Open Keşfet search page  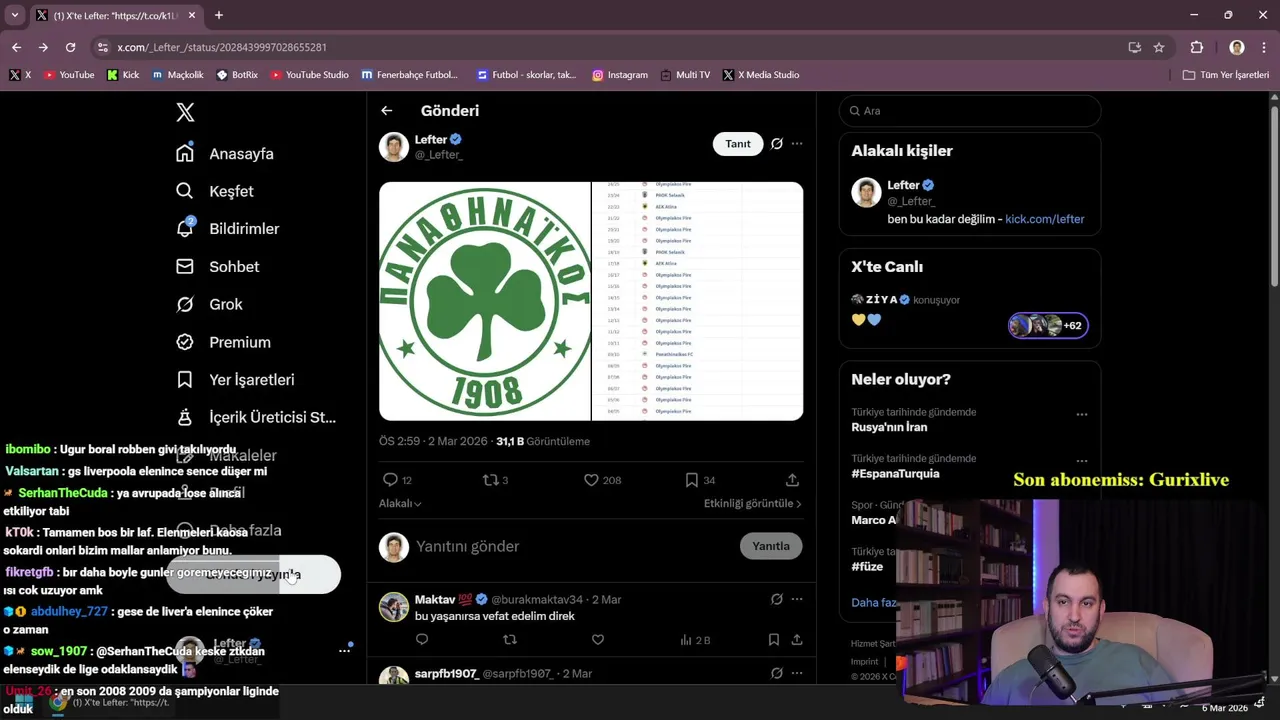click(215, 191)
